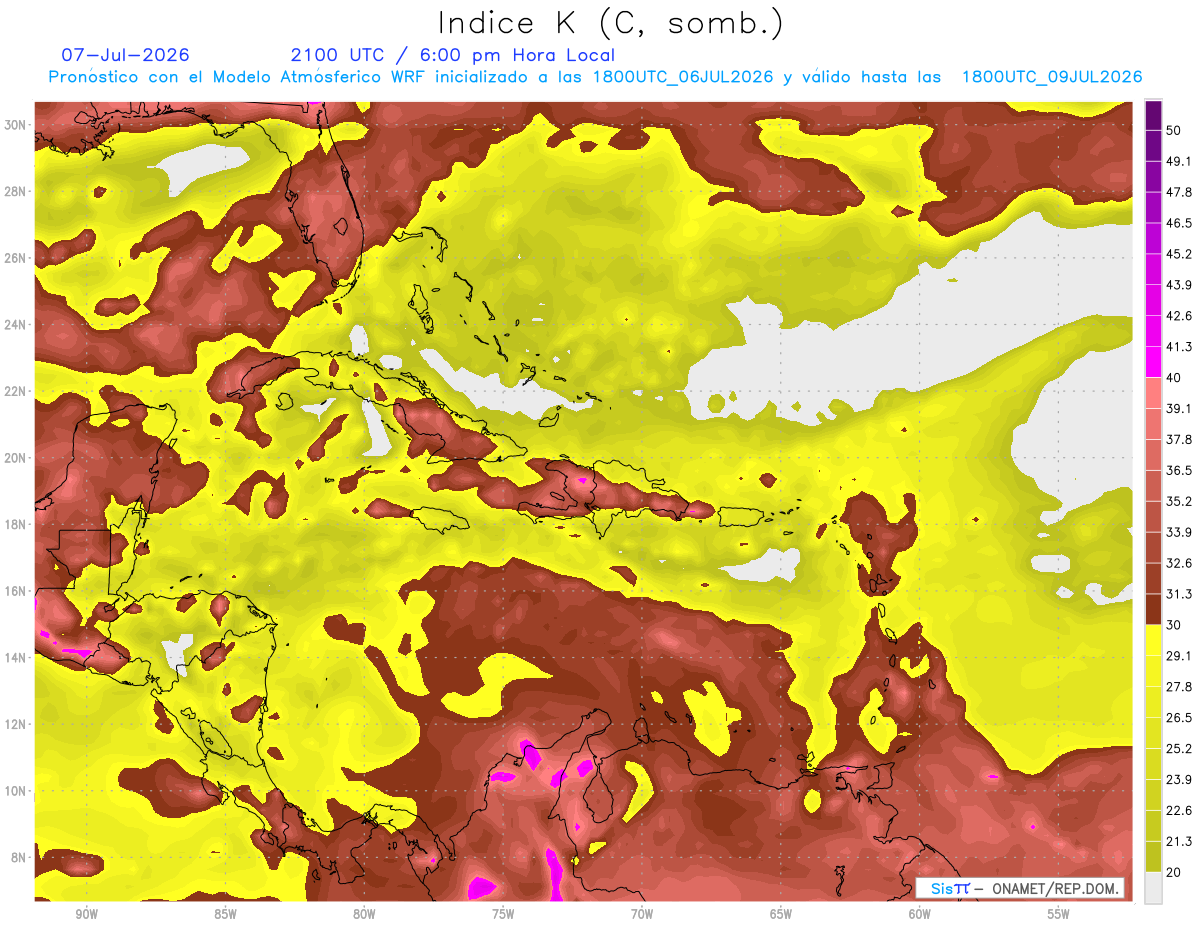Viewport: 1200px width, 927px height.
Task: Click the '40' color scale value
Action: [x=1174, y=377]
